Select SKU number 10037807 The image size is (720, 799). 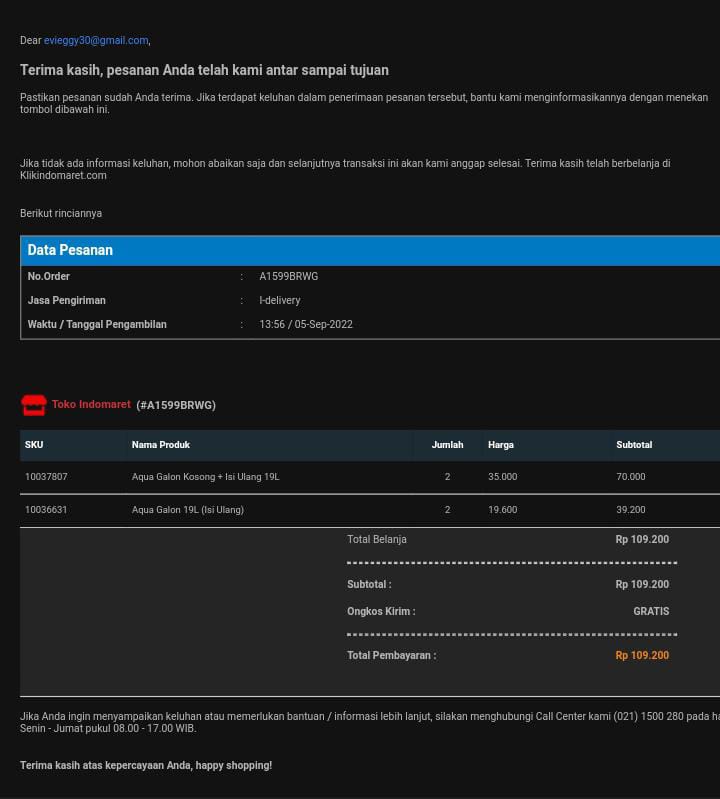coord(46,478)
